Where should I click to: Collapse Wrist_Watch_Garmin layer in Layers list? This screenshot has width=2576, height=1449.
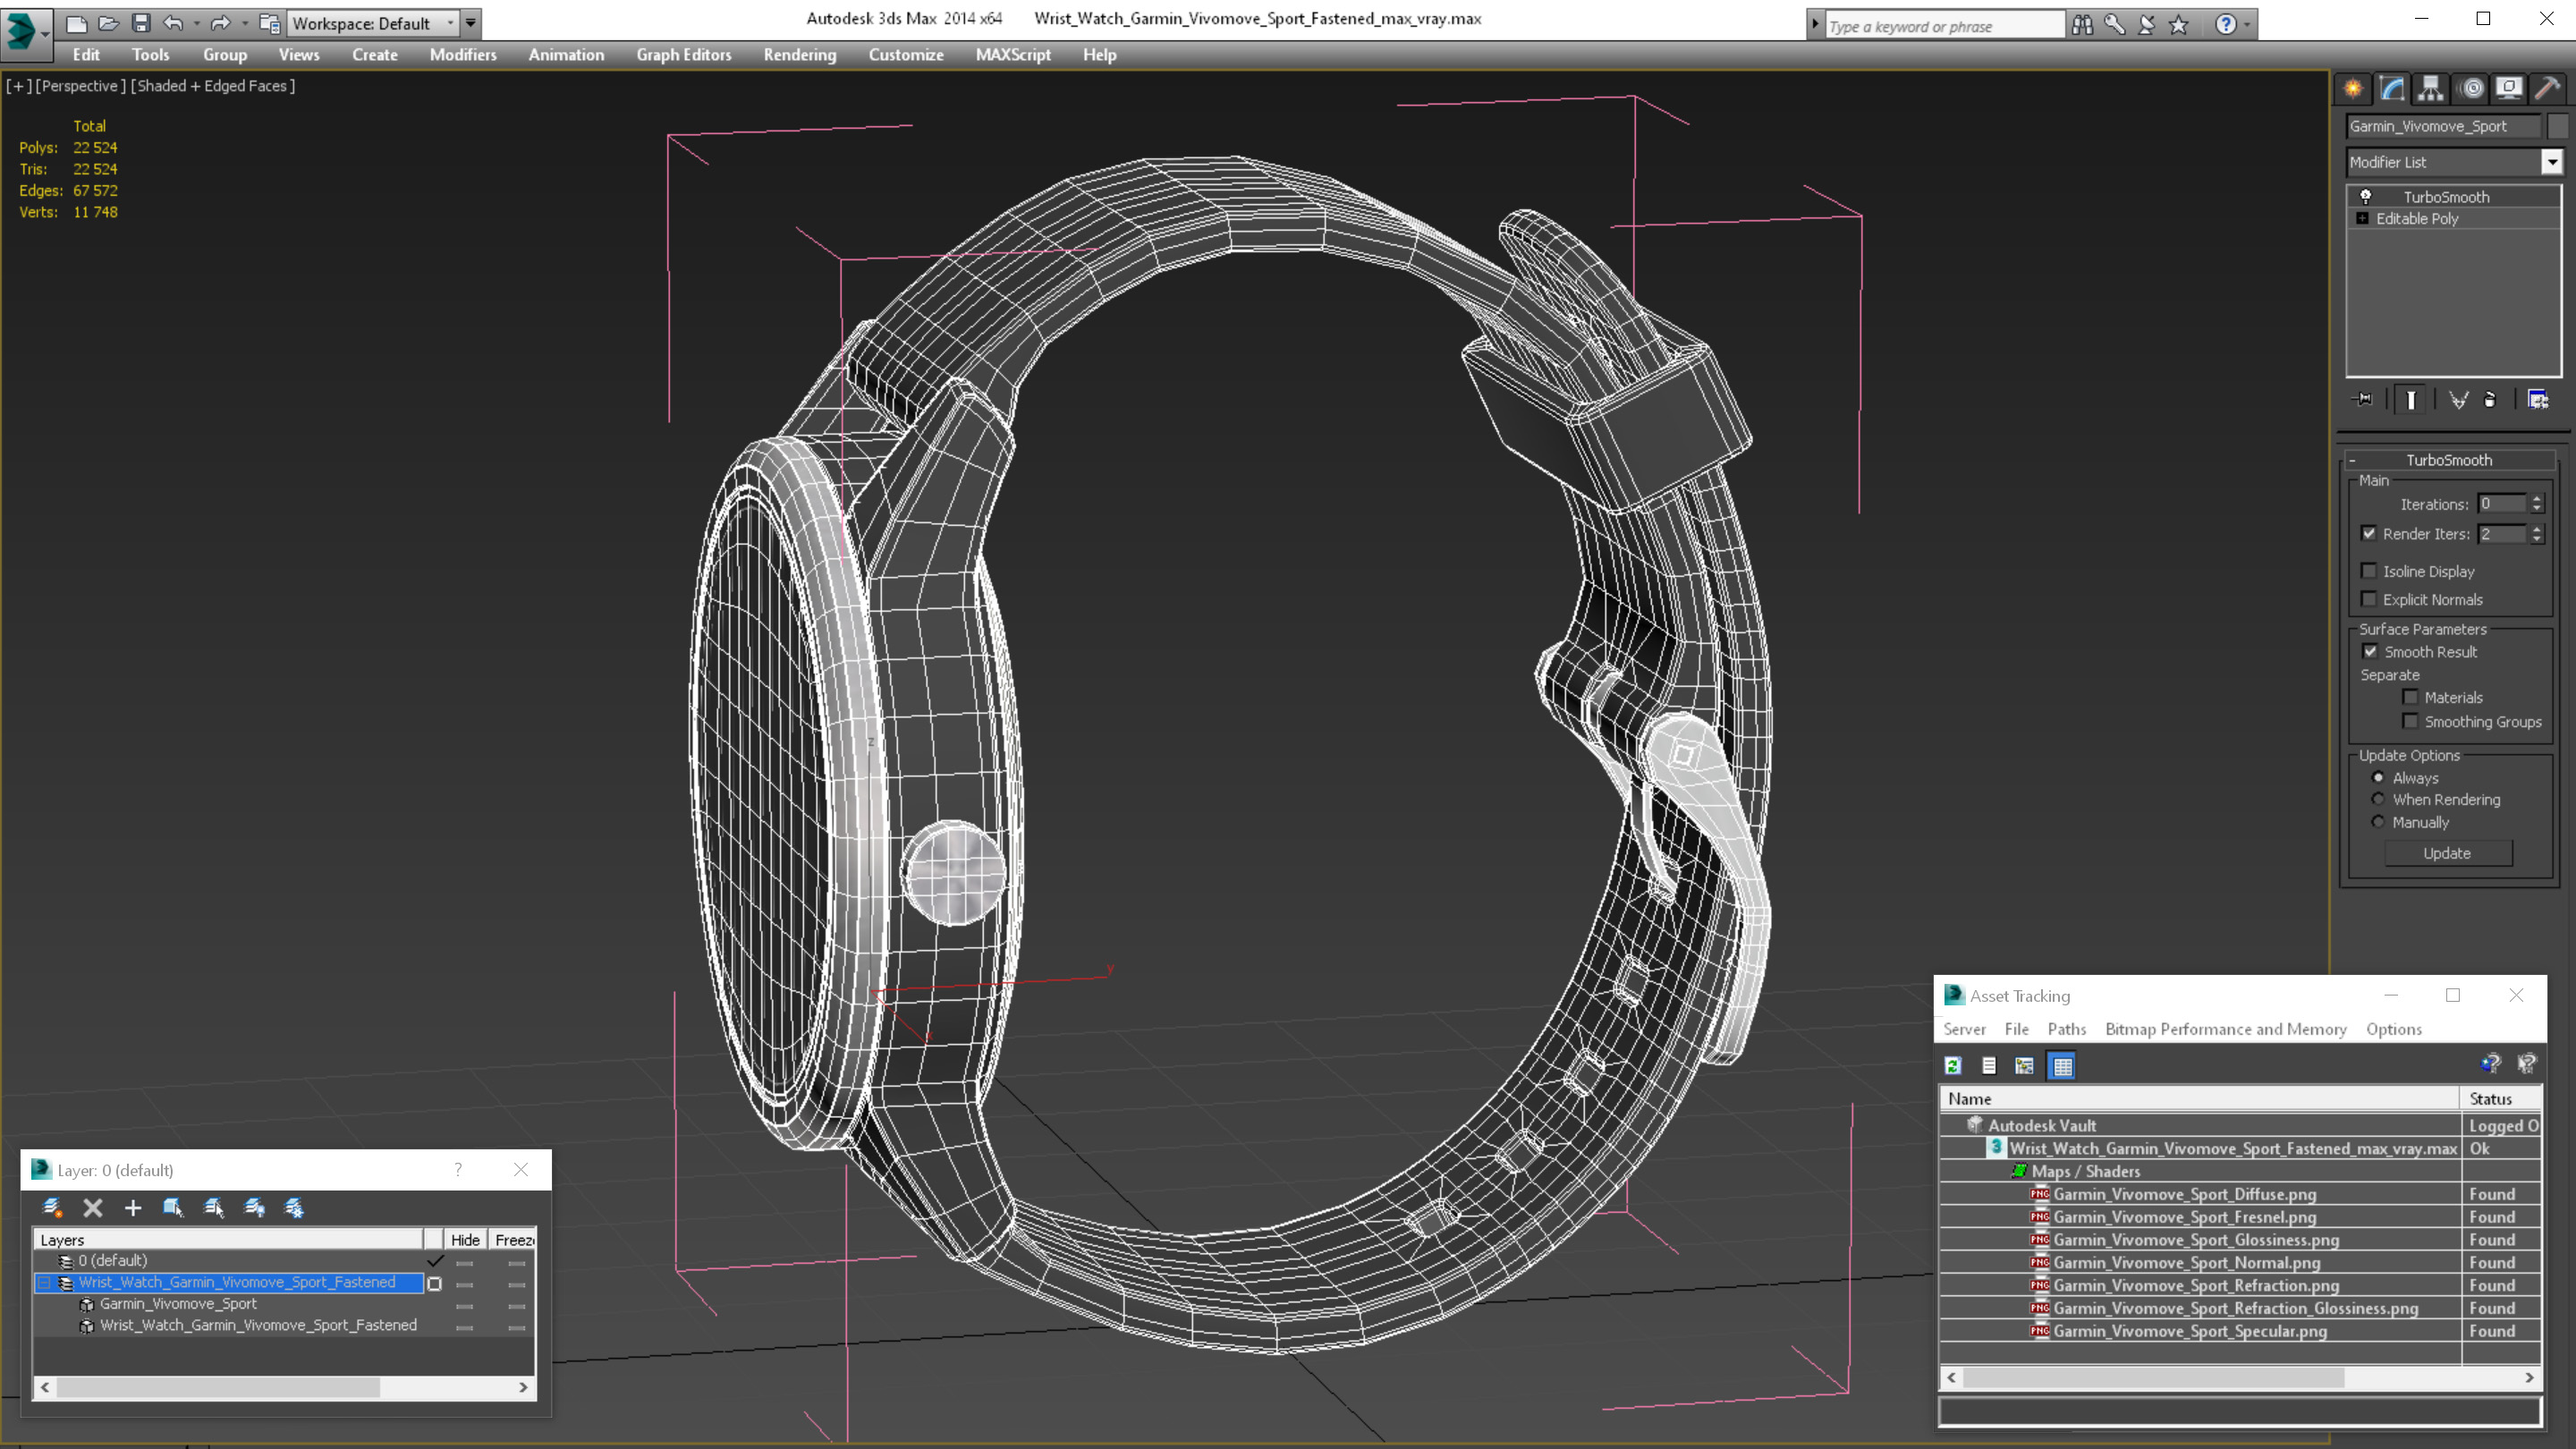[44, 1282]
